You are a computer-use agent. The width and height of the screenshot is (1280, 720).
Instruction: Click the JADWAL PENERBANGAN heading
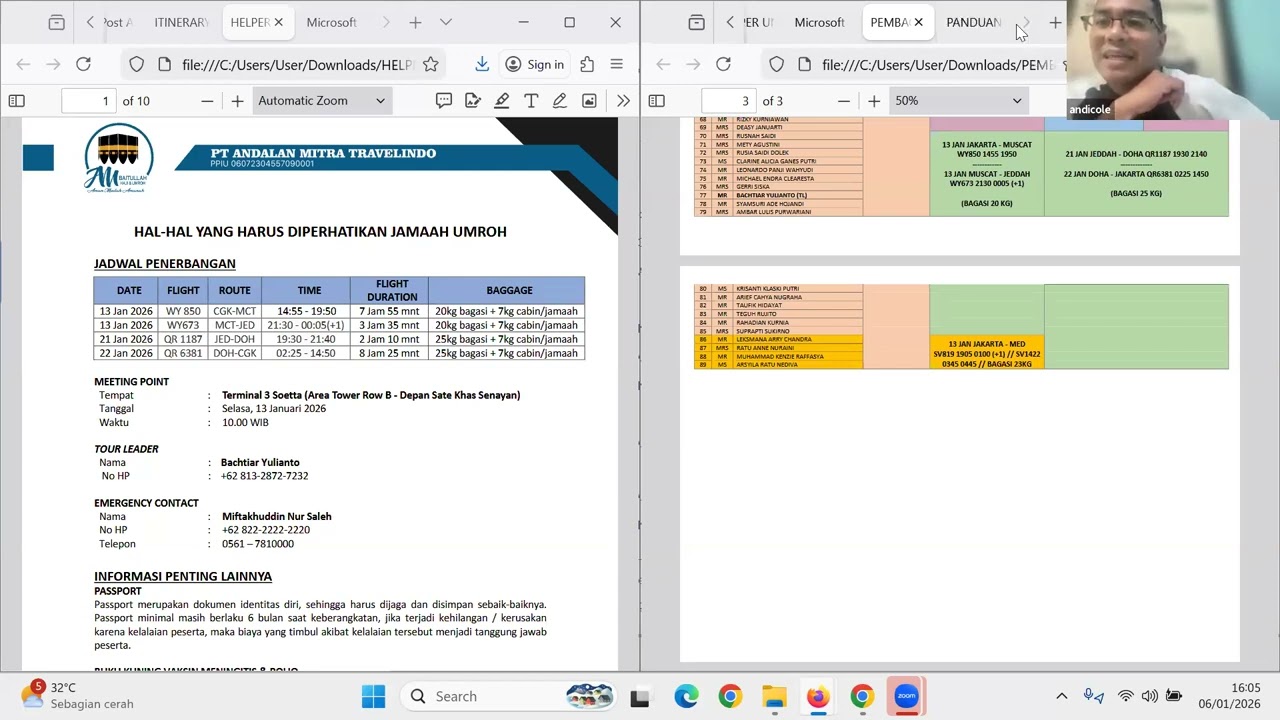coord(165,264)
